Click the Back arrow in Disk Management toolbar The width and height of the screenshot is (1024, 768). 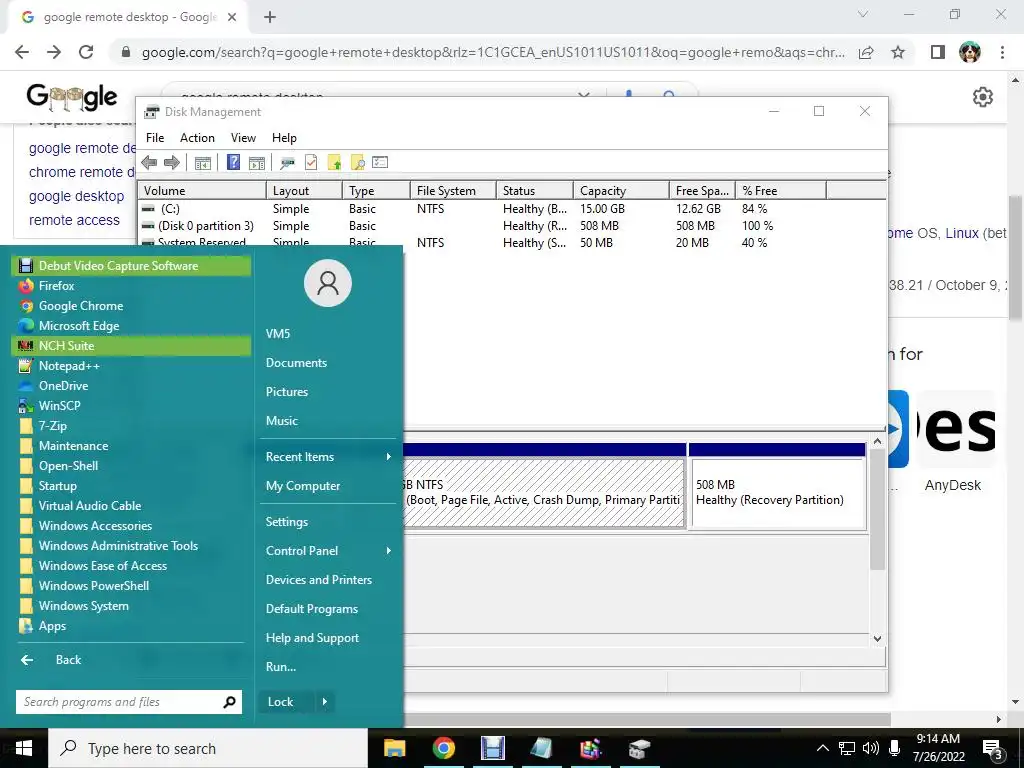(x=149, y=163)
